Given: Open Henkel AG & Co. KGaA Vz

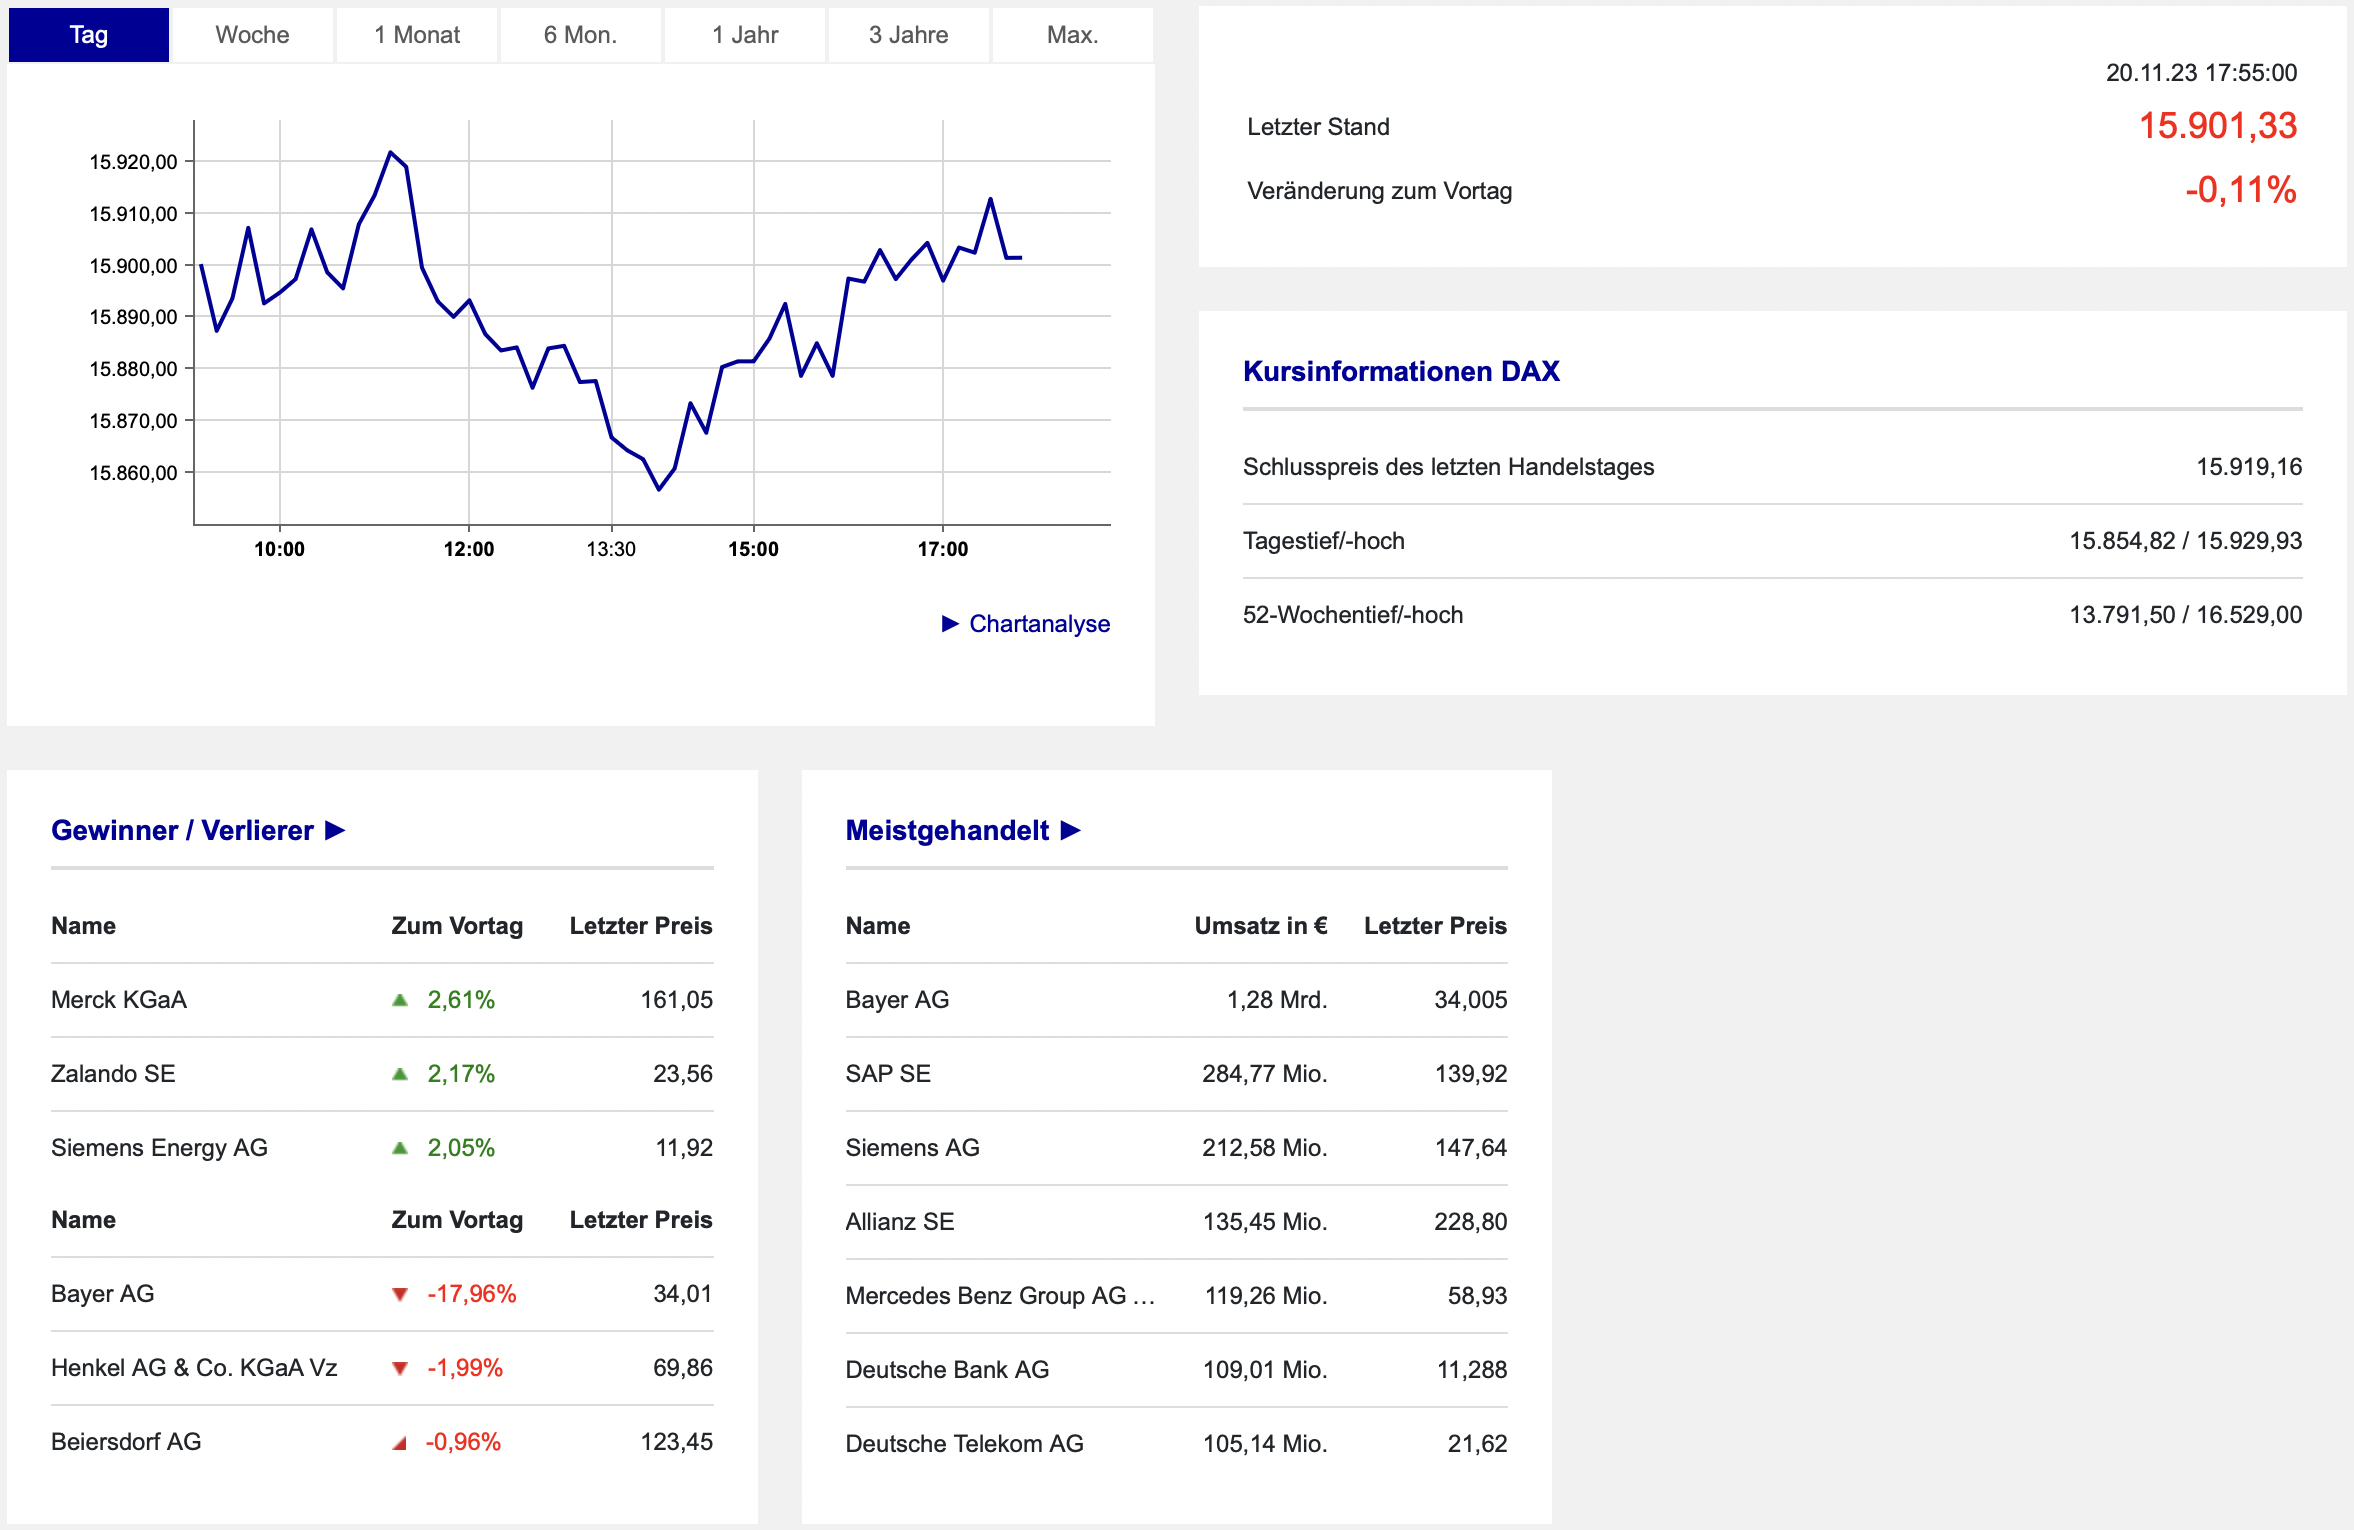Looking at the screenshot, I should pyautogui.click(x=194, y=1368).
